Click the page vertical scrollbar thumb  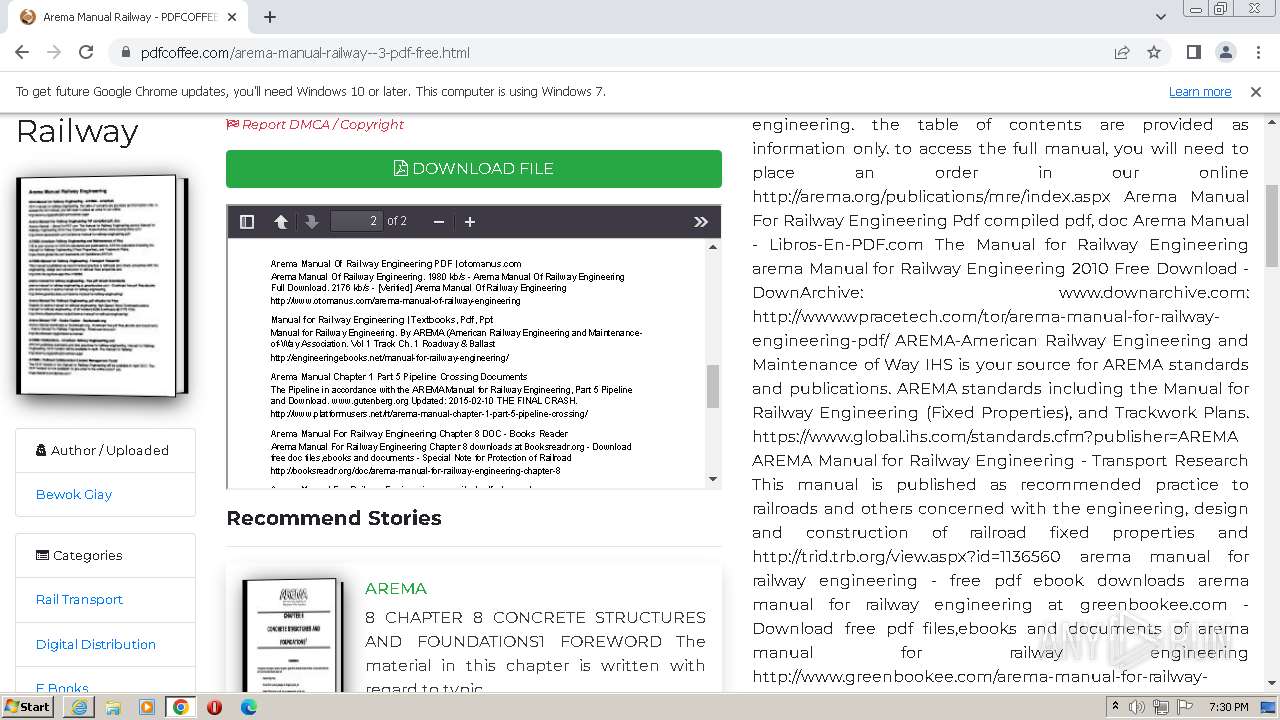coord(1272,225)
